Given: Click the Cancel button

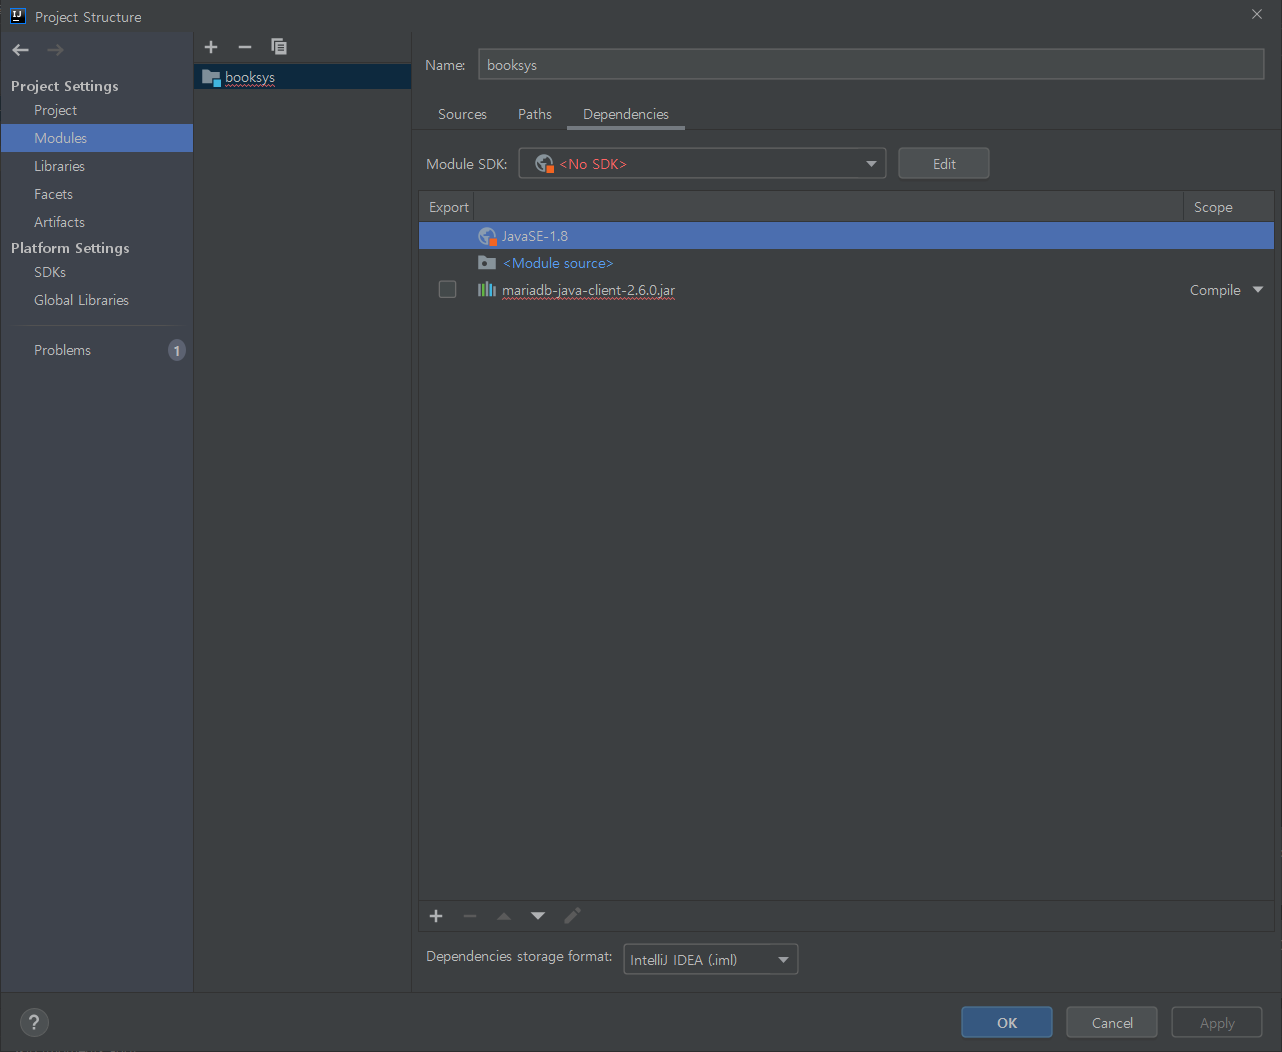Looking at the screenshot, I should (x=1112, y=1023).
